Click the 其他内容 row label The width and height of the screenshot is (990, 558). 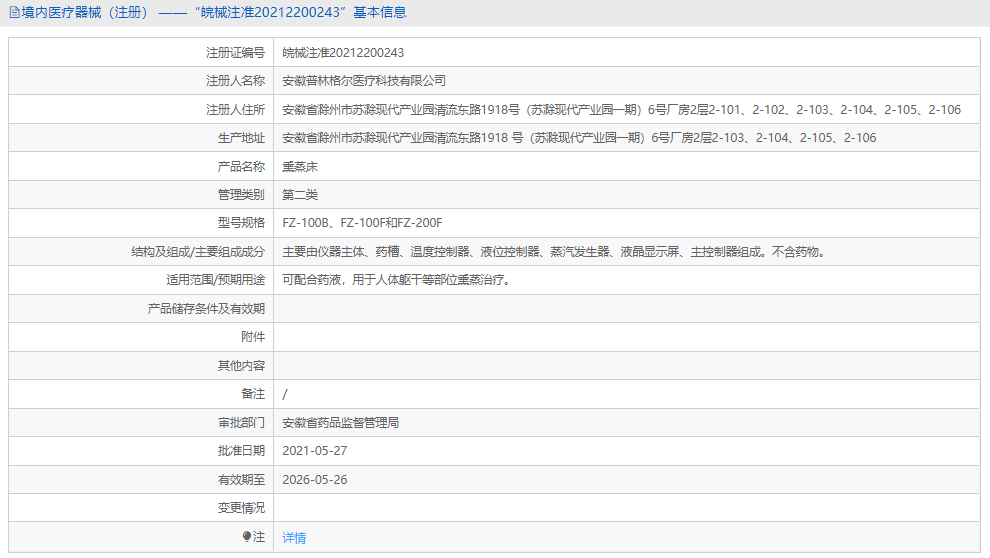241,366
